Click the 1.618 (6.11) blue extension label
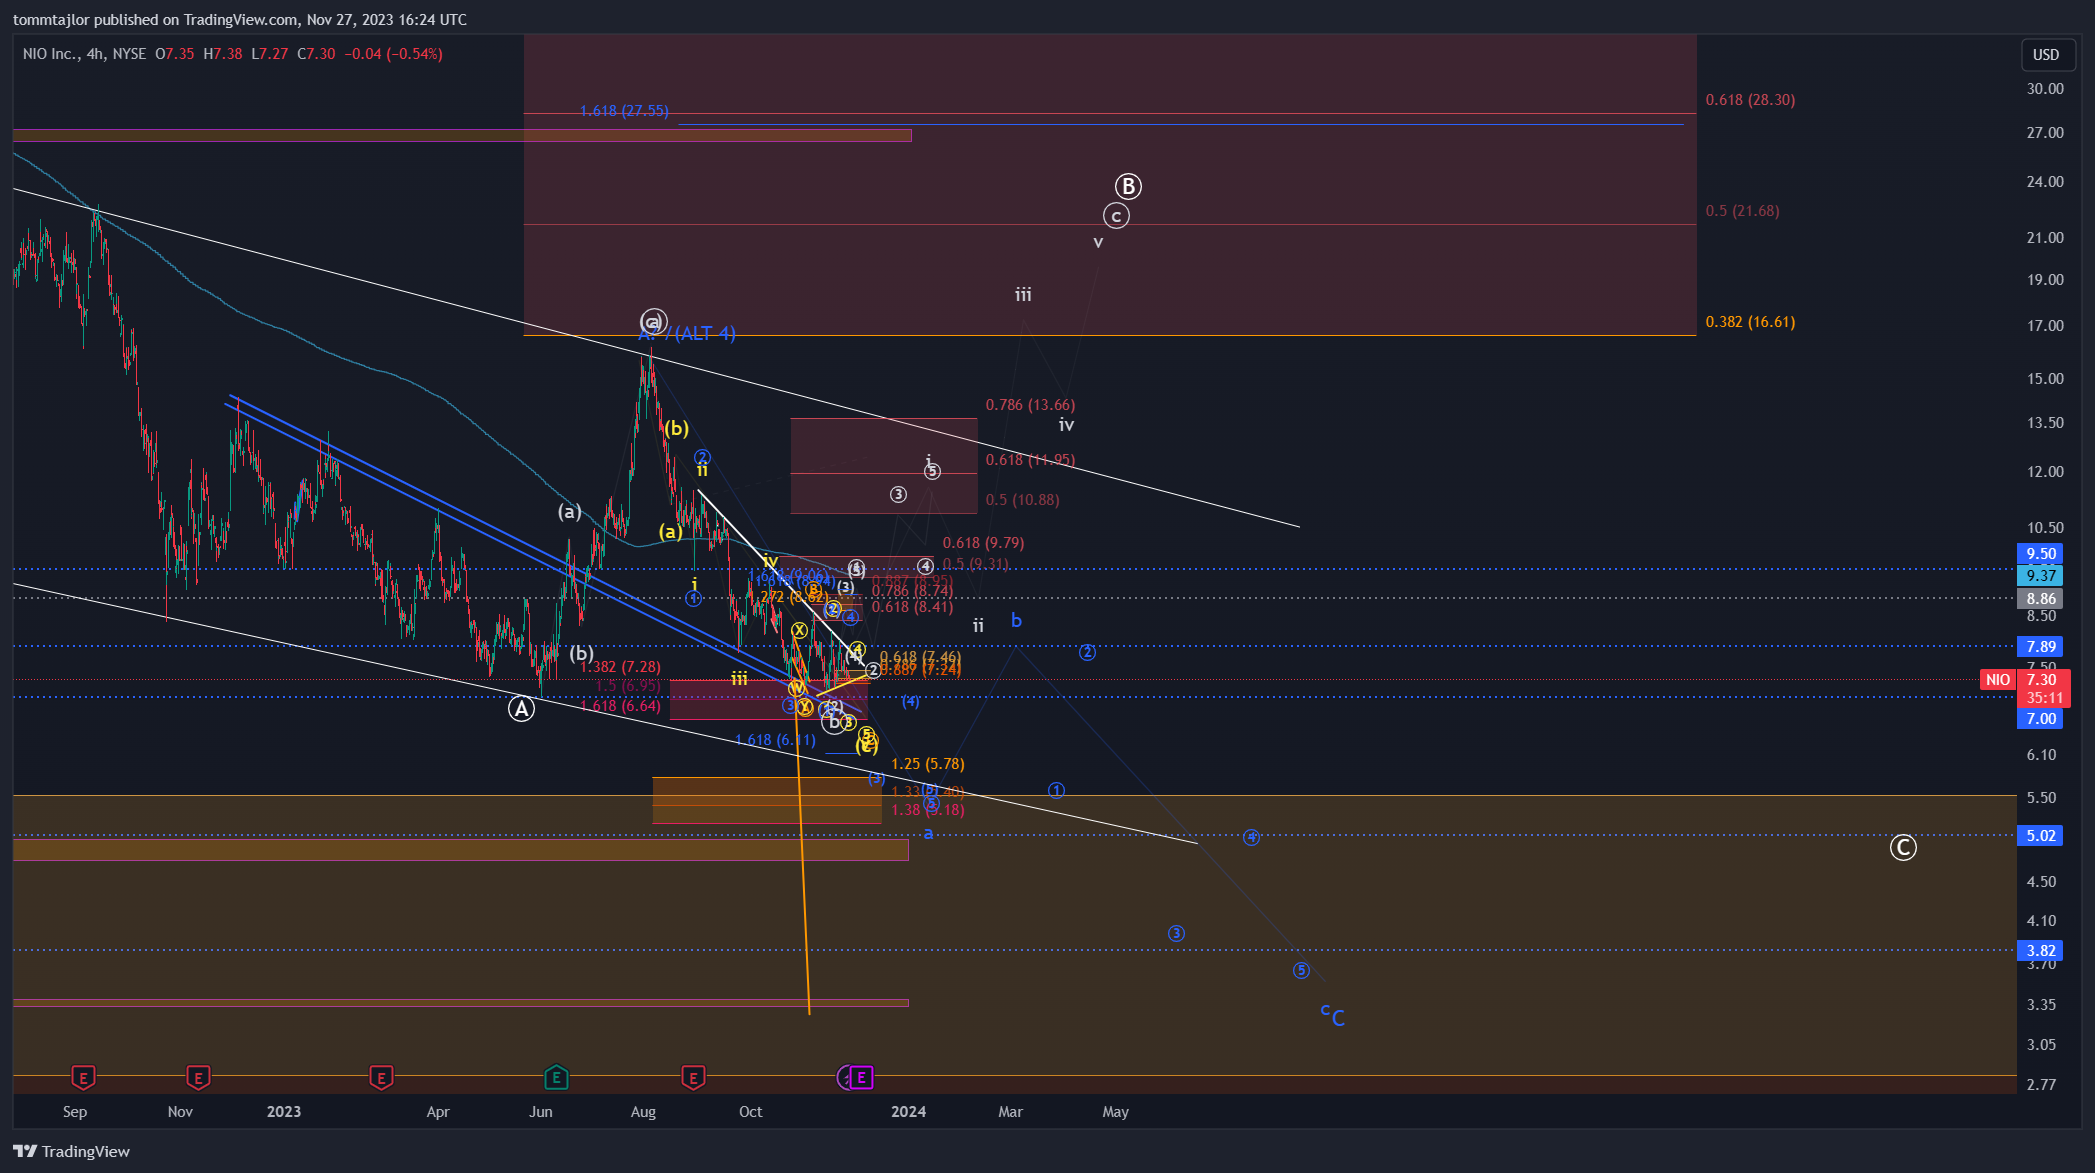The height and width of the screenshot is (1173, 2095). coord(775,740)
